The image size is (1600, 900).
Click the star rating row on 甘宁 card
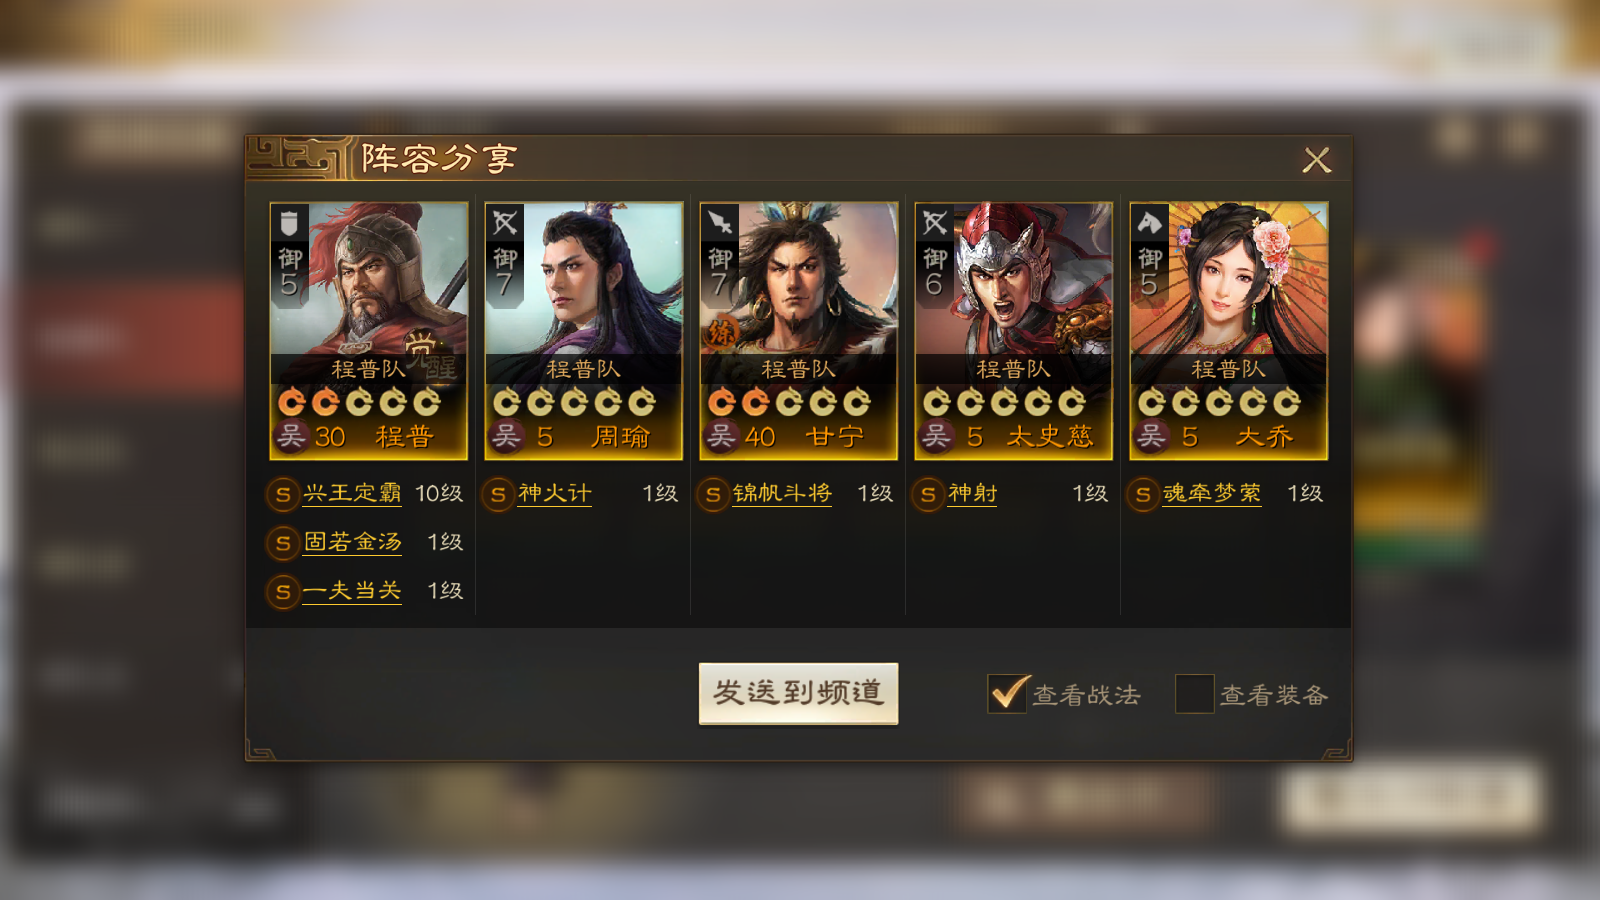coord(789,402)
